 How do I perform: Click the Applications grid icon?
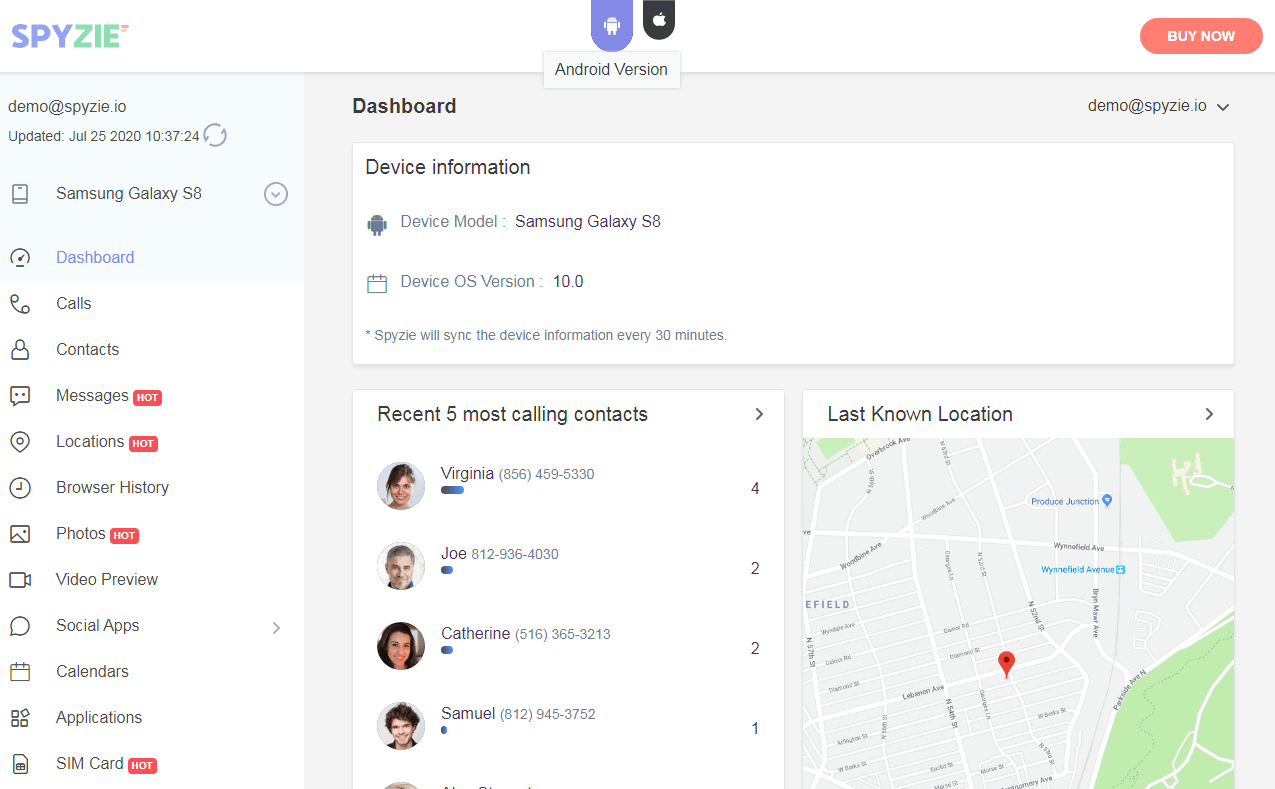[20, 718]
